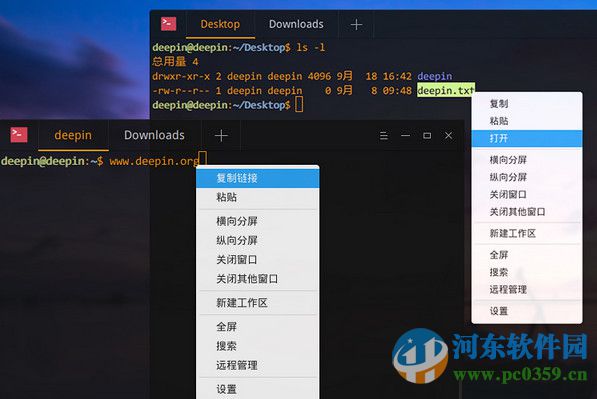This screenshot has width=597, height=399.
Task: Switch to Desktop tab in back terminal
Action: [220, 24]
